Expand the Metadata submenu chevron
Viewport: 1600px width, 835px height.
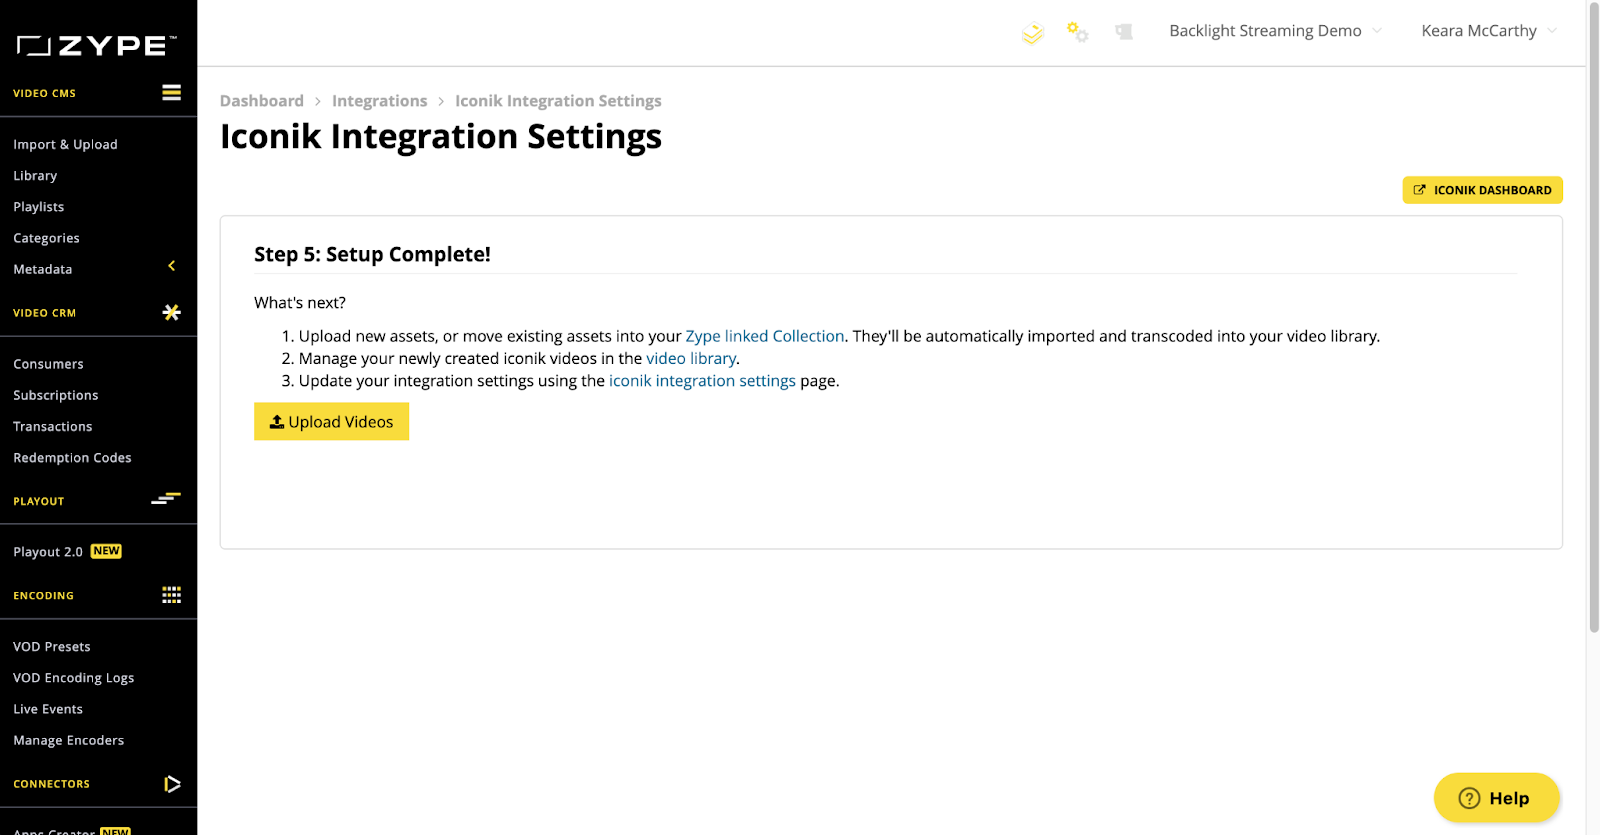coord(172,266)
